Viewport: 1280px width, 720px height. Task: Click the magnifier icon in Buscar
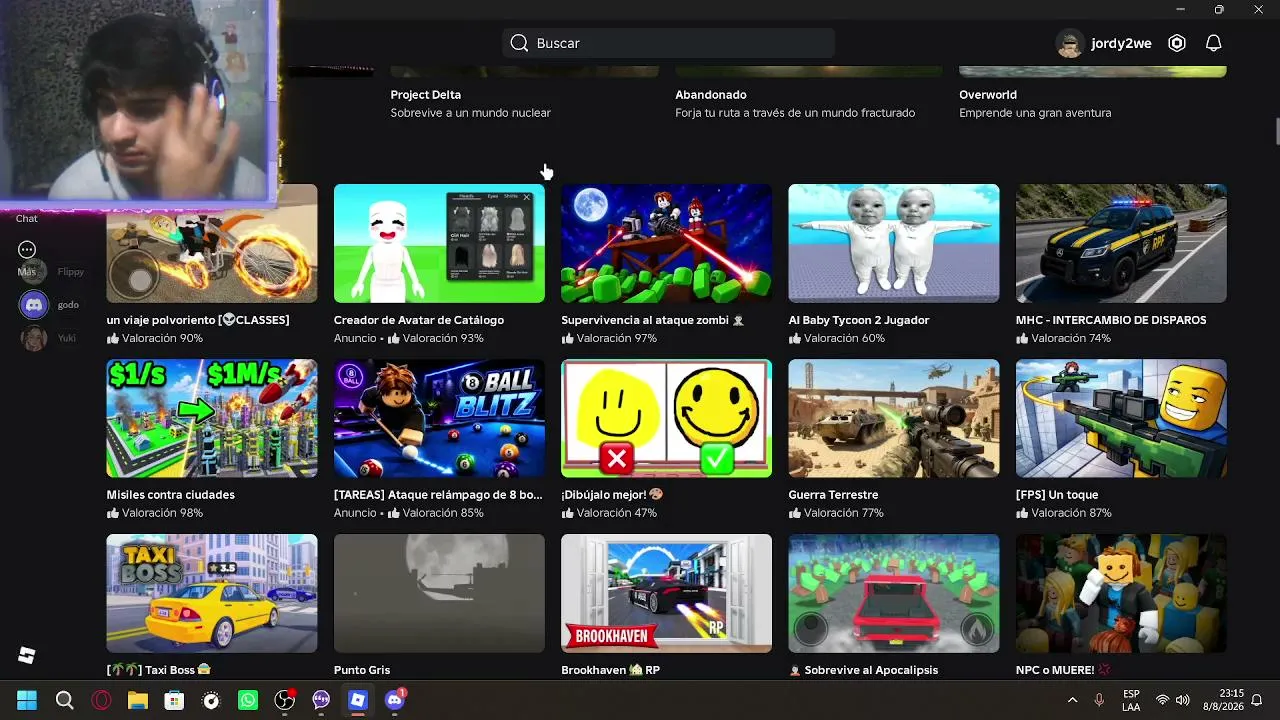pos(519,43)
